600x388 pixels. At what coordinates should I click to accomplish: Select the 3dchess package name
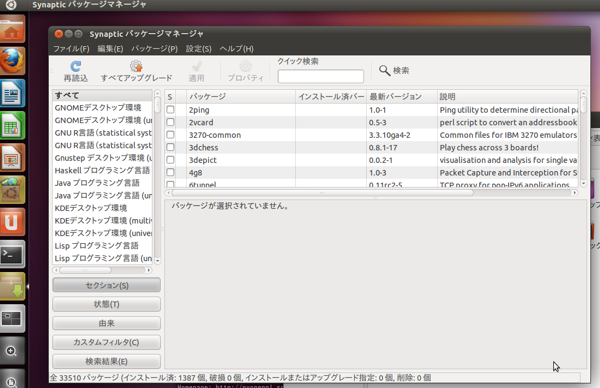[x=203, y=148]
